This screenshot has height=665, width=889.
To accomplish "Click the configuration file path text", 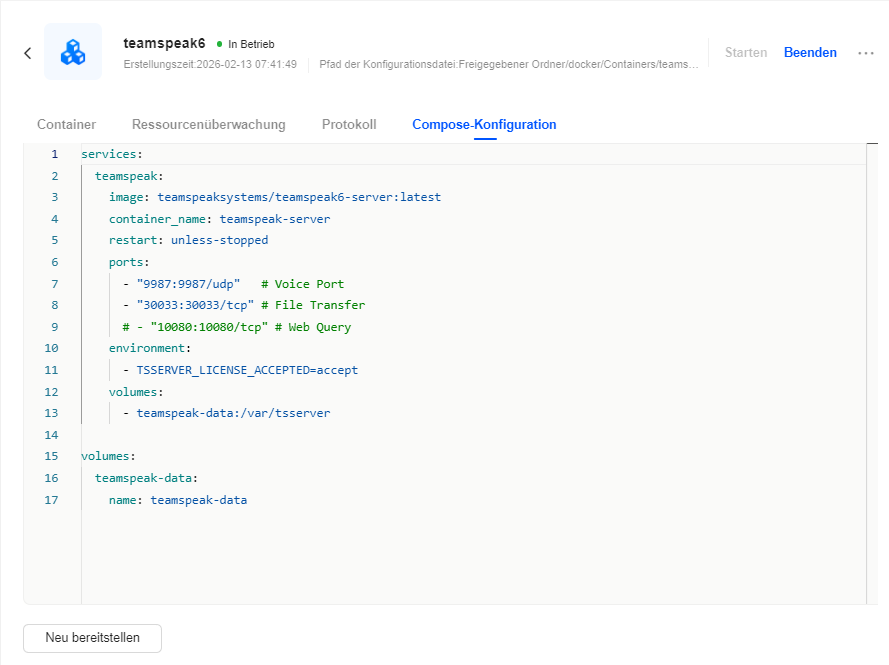I will click(508, 65).
